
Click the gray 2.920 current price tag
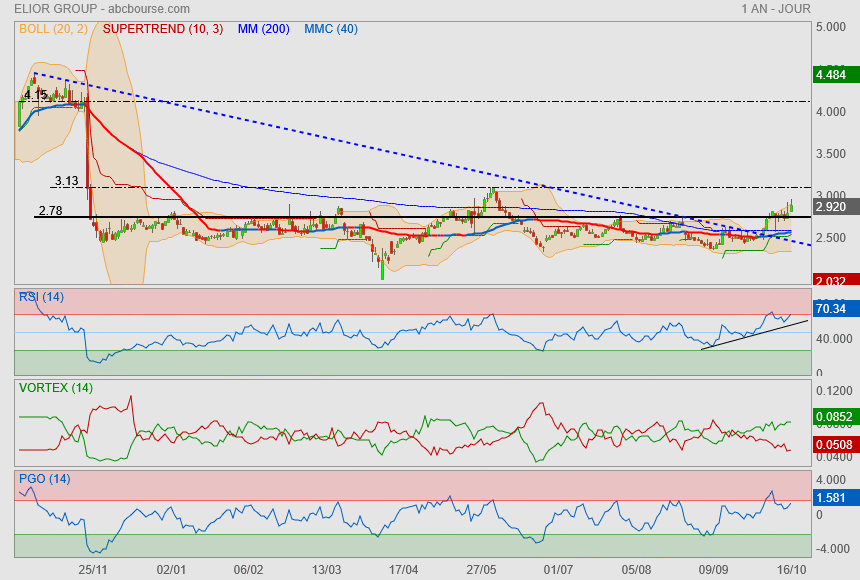pyautogui.click(x=831, y=207)
